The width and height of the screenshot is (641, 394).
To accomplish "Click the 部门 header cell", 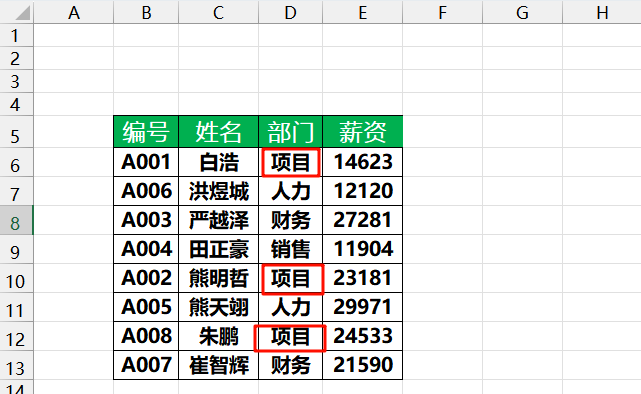I will click(x=290, y=132).
